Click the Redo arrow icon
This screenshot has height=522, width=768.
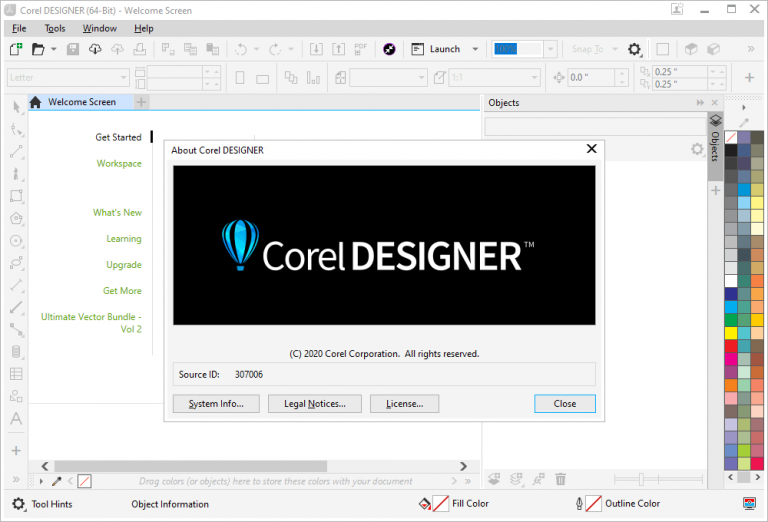coord(275,49)
